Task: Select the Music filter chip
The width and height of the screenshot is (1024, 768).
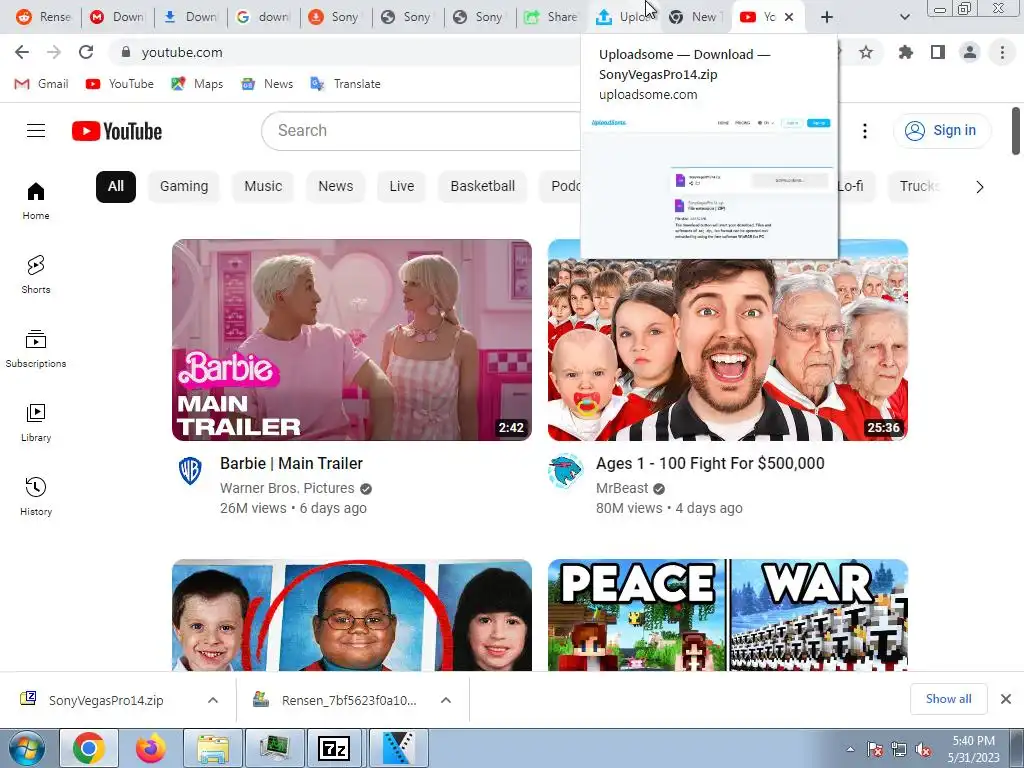Action: tap(263, 187)
